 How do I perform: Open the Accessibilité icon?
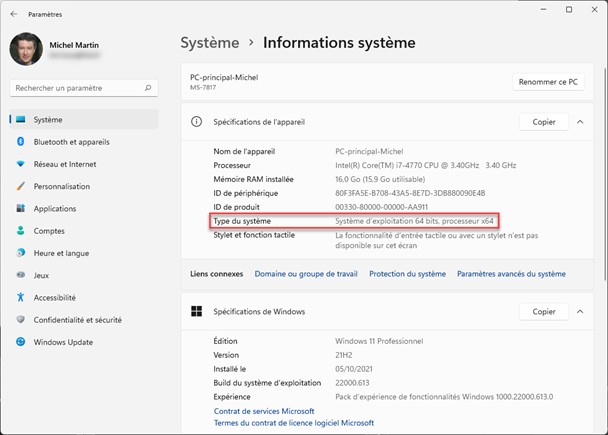(20, 297)
